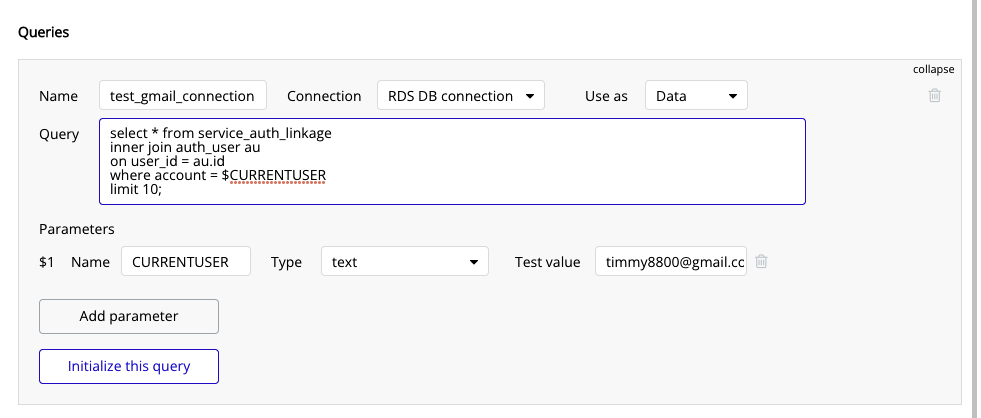Click the Parameters section label

77,229
